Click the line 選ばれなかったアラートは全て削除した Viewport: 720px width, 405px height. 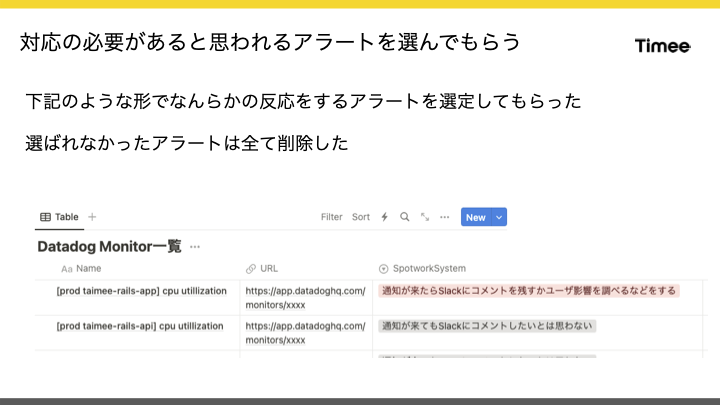[186, 143]
